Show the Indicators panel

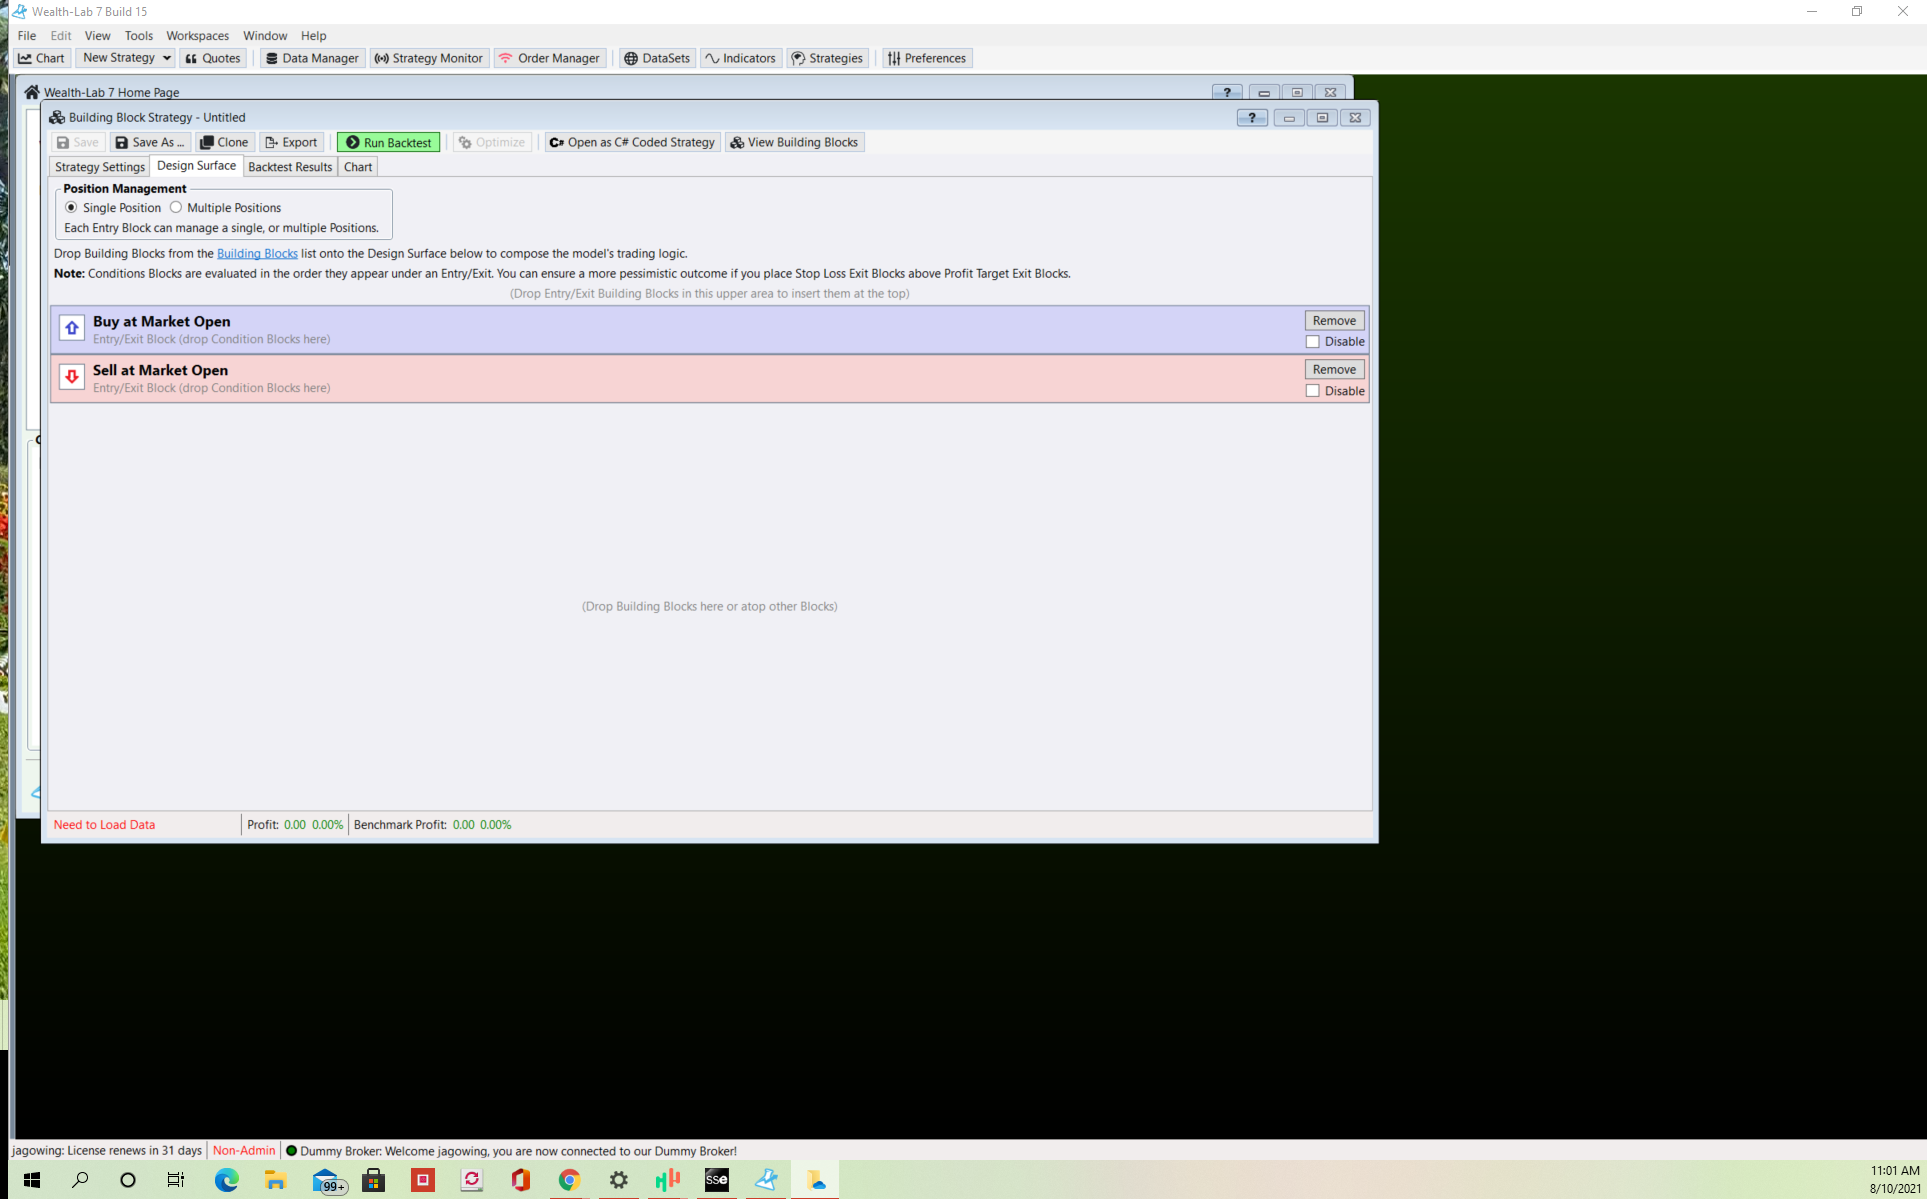point(741,58)
